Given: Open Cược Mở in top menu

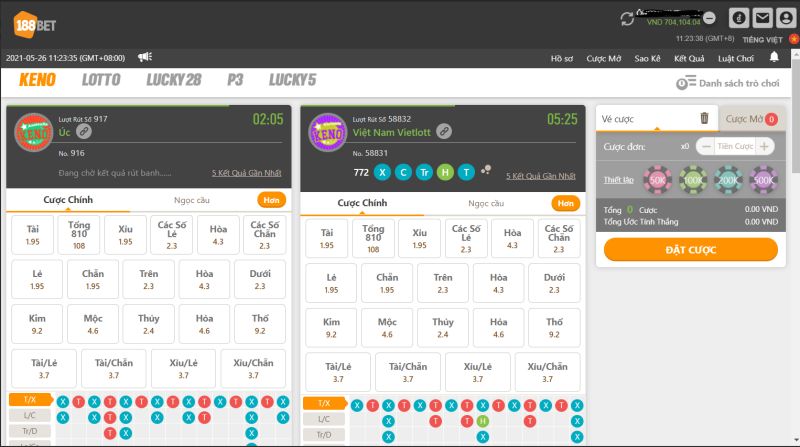Looking at the screenshot, I should point(604,58).
